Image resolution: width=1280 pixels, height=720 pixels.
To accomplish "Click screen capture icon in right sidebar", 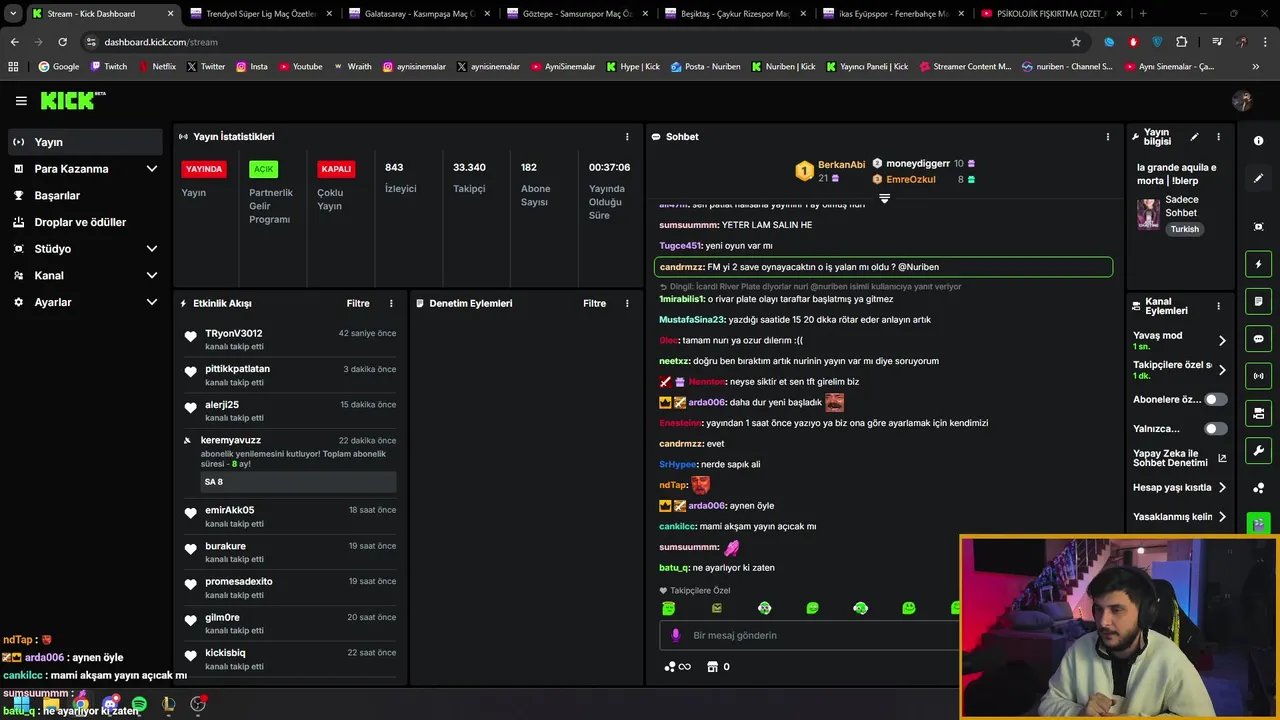I will 1258,227.
